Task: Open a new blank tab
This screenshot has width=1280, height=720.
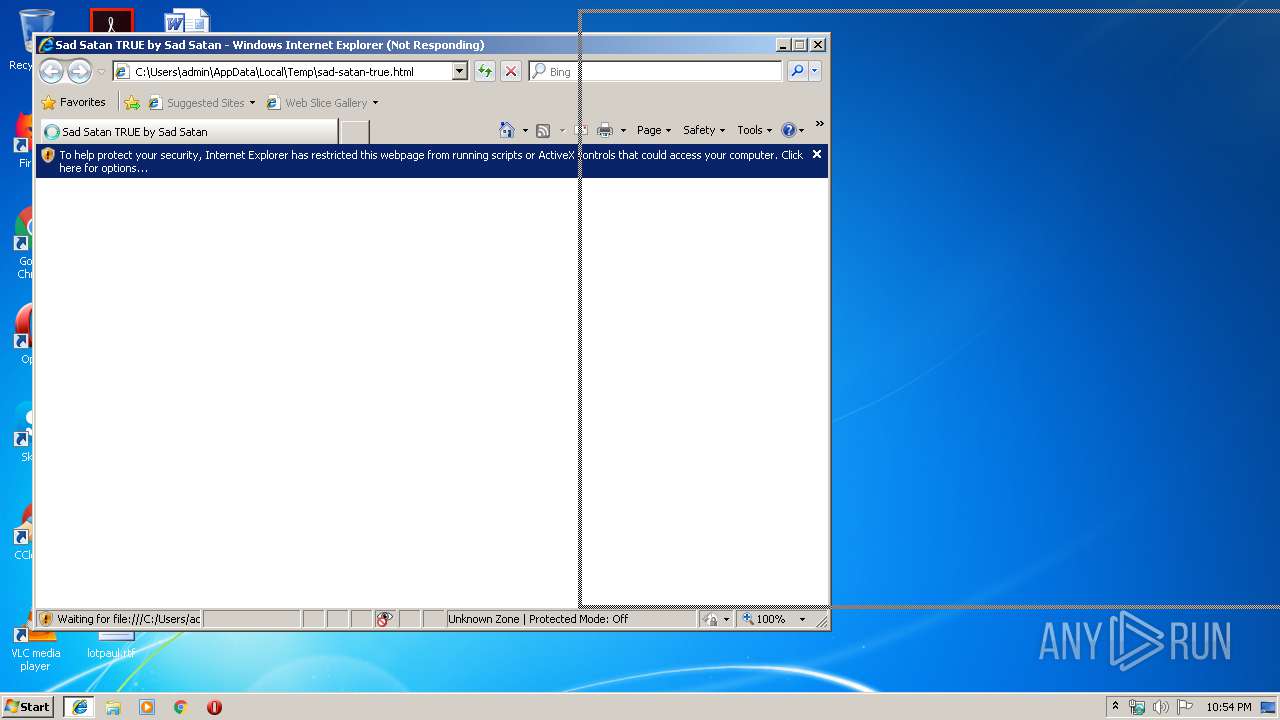Action: [x=355, y=132]
